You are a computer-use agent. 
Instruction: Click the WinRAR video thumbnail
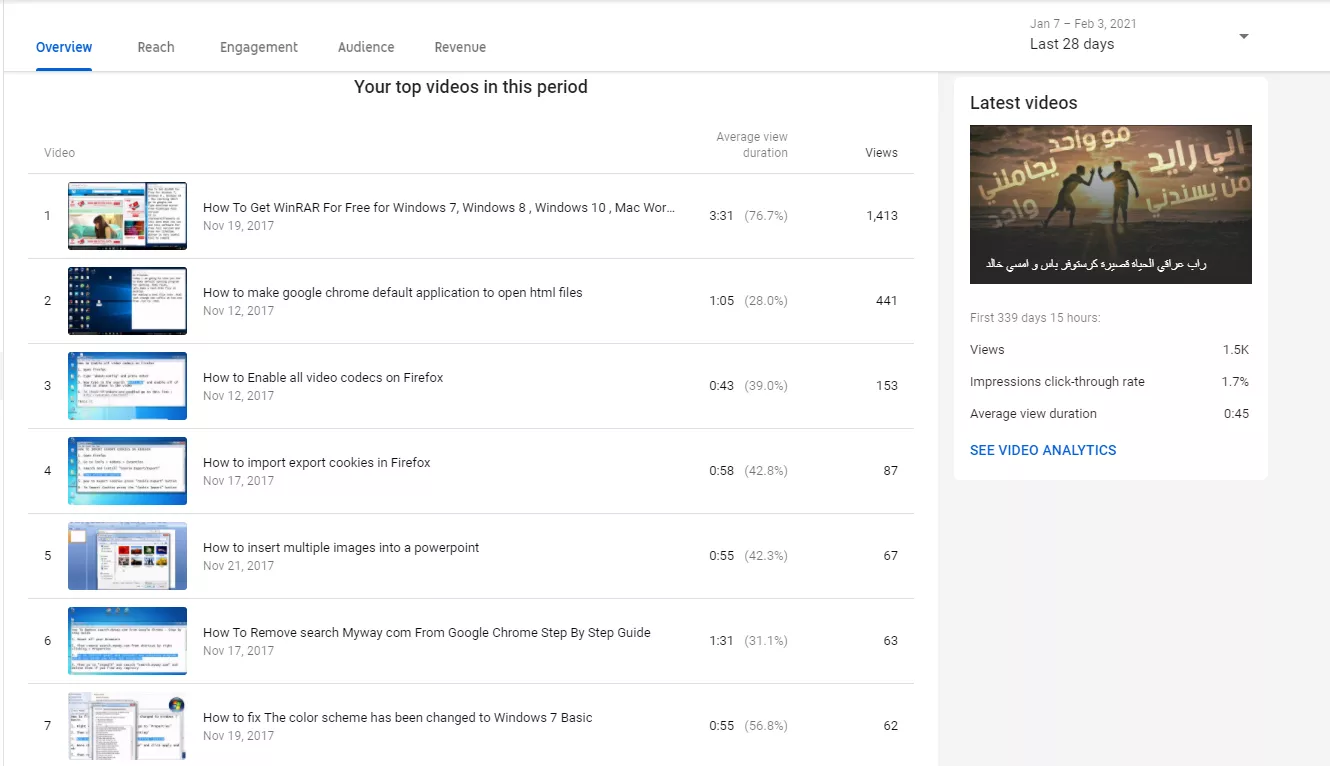[127, 216]
